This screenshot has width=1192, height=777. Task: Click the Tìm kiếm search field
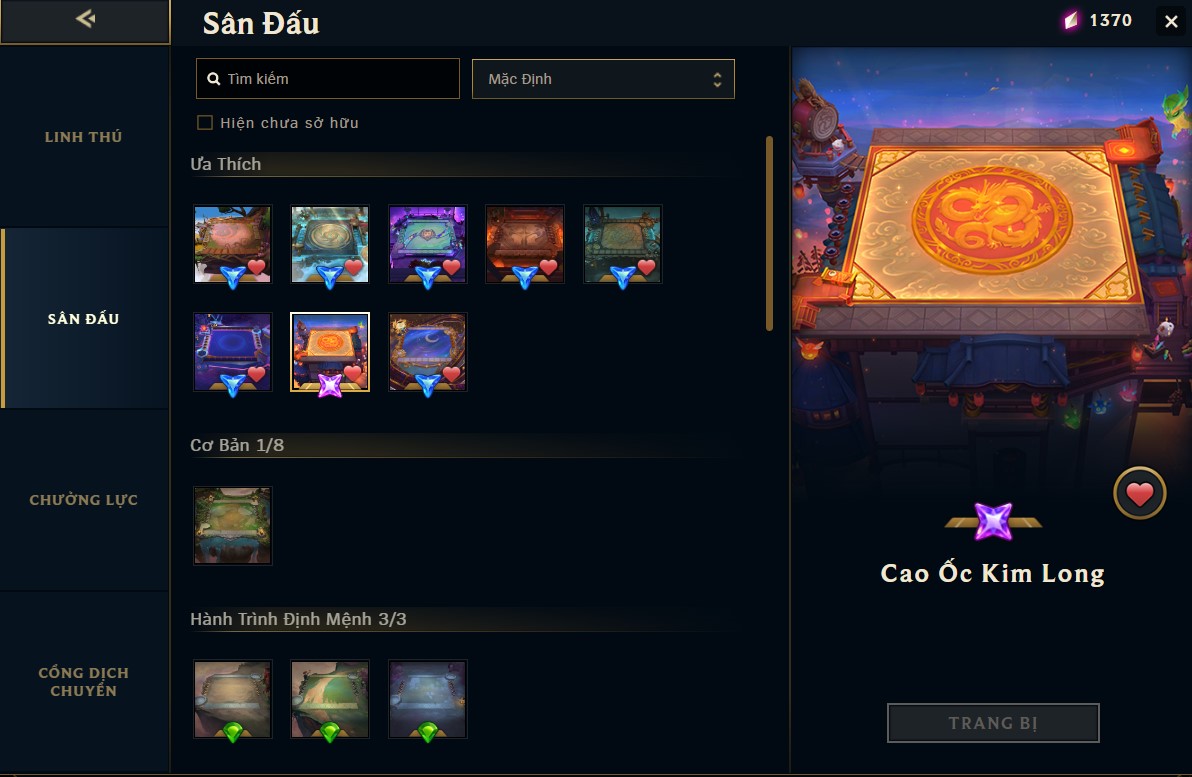[x=328, y=79]
